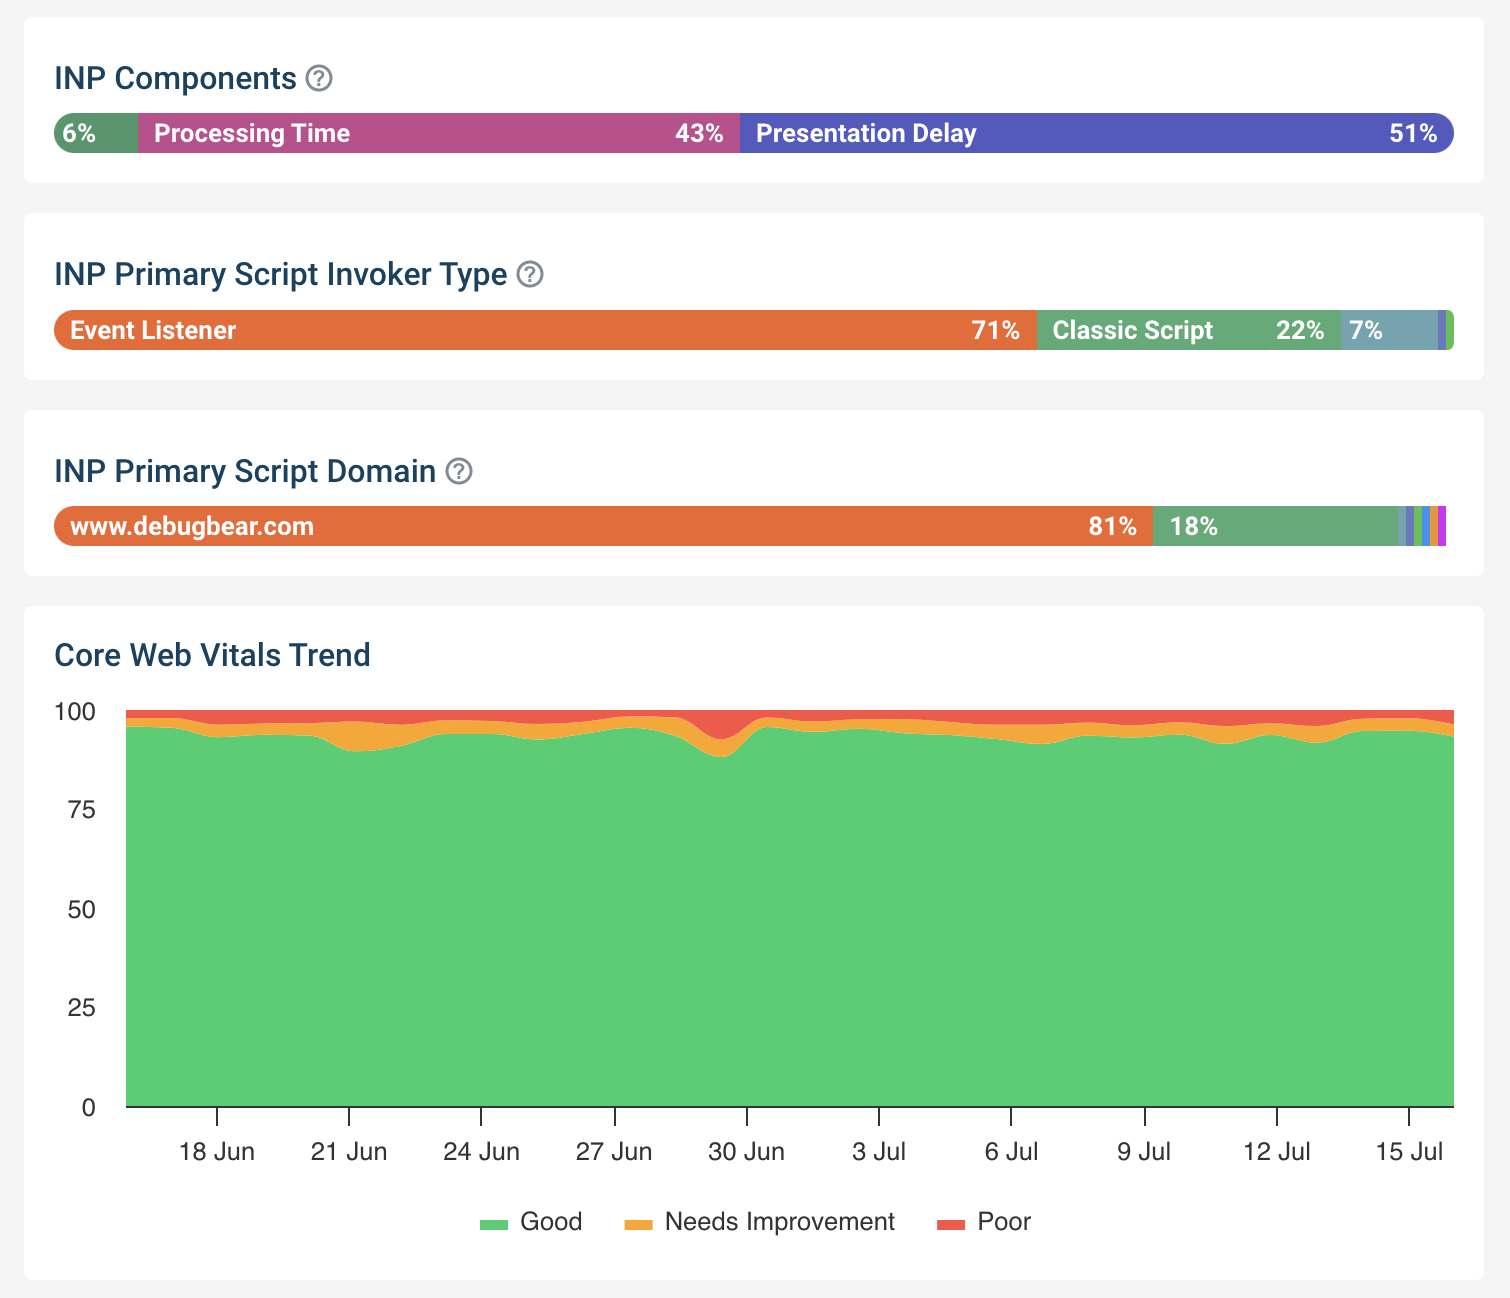Click the 9 Jul axis label
The image size is (1510, 1298).
pos(1144,1152)
